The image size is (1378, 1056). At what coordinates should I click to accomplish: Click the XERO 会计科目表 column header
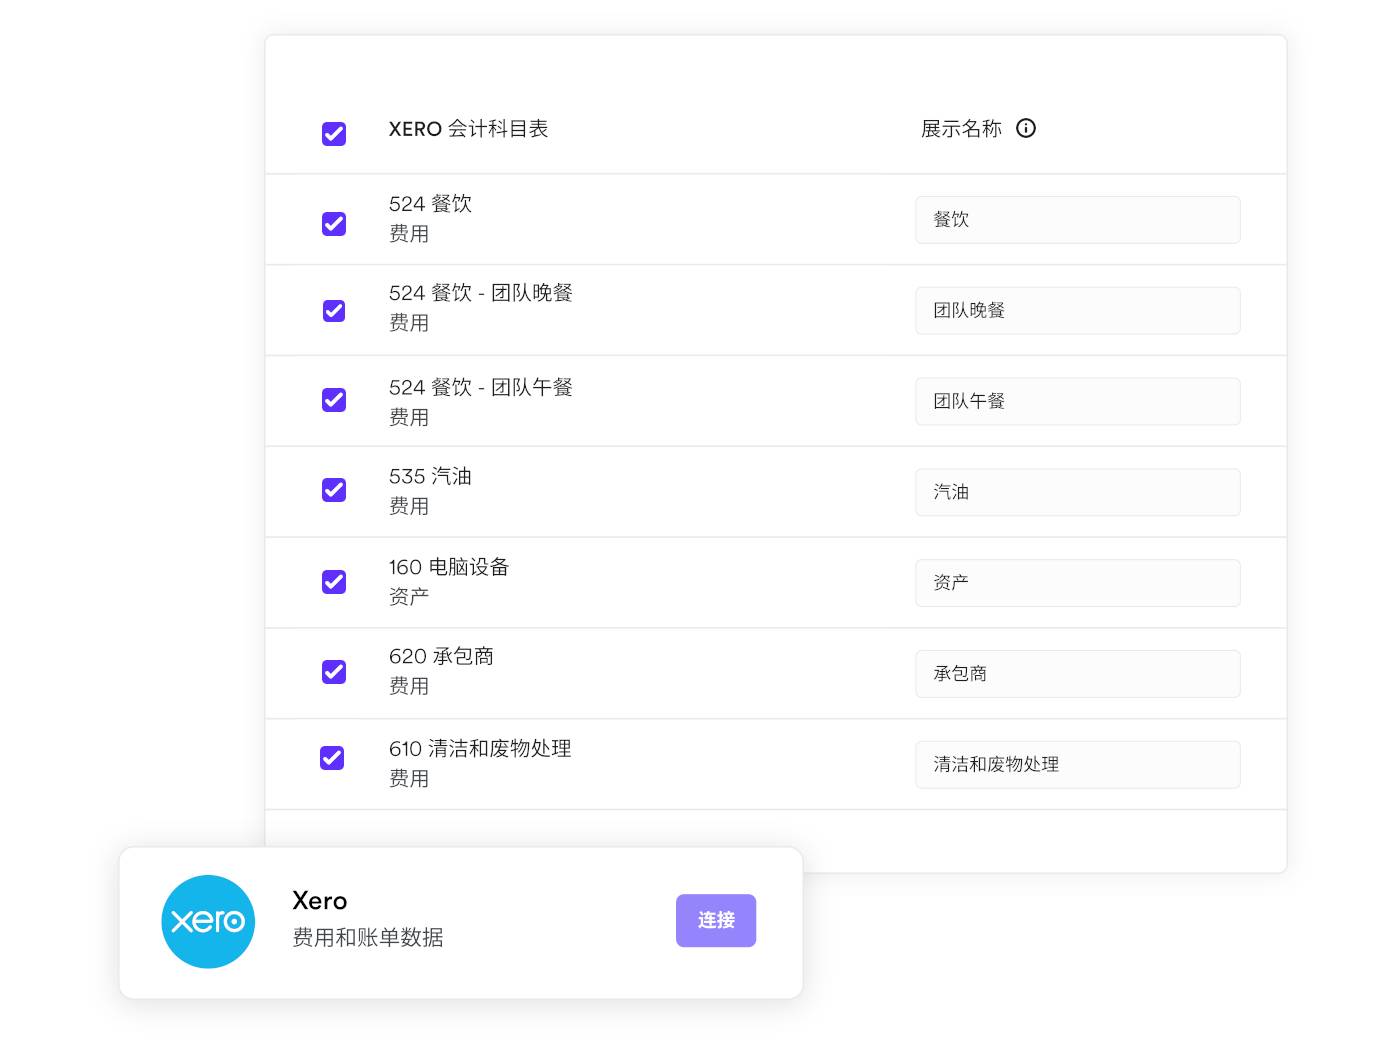(x=468, y=129)
